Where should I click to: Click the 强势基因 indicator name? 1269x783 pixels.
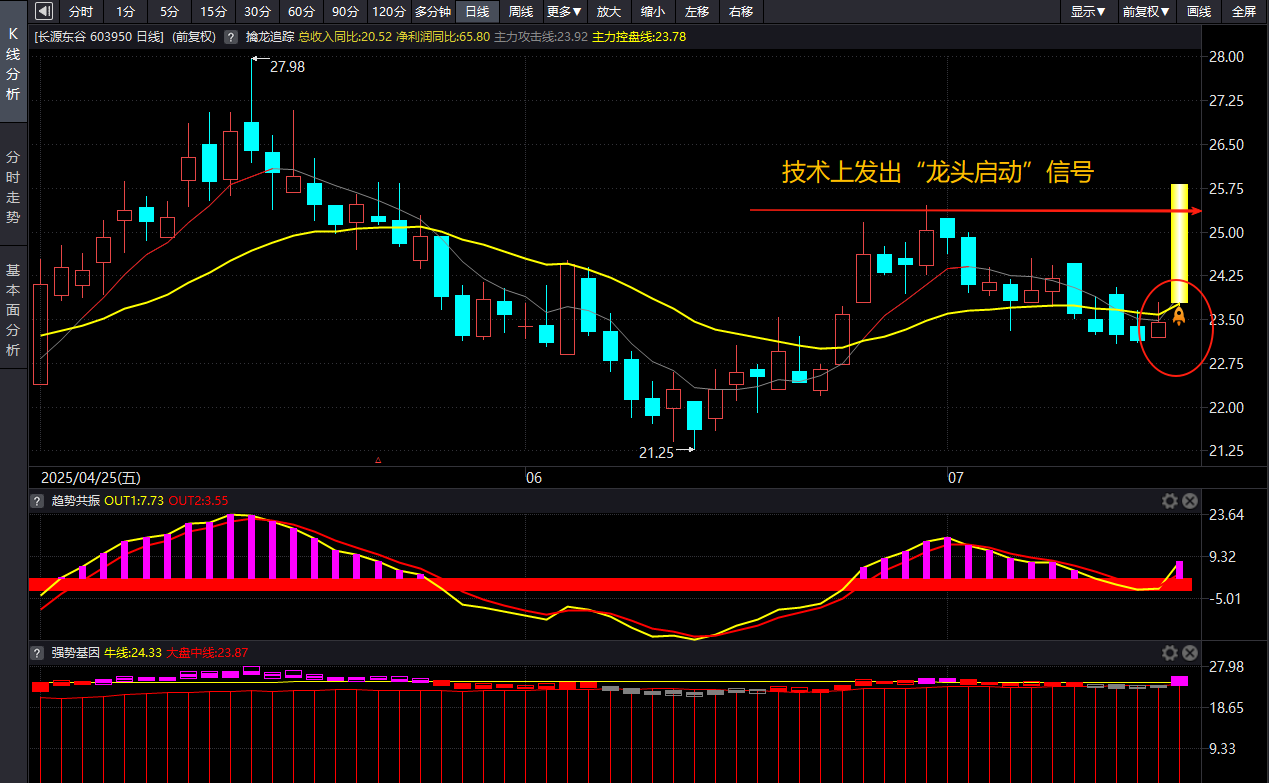(x=75, y=652)
